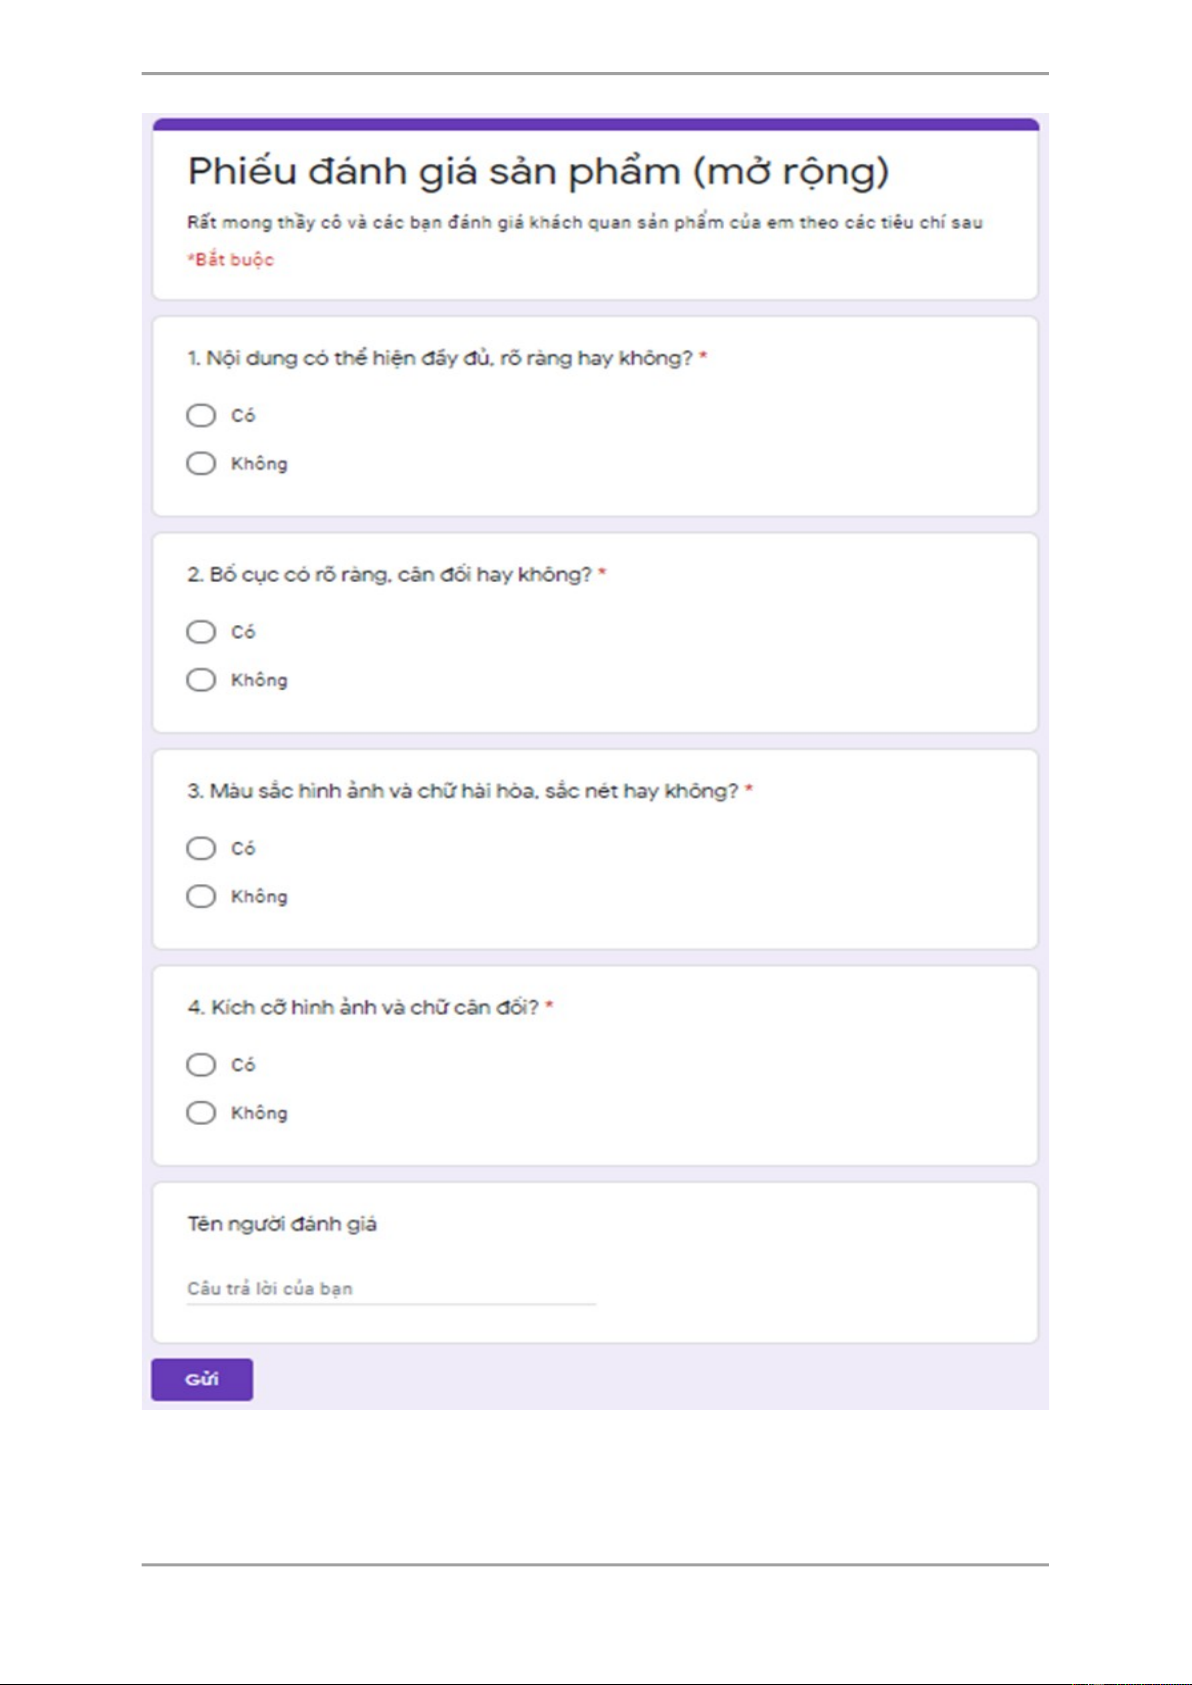Click the form description starting "Rất mong thầy cô"
The image size is (1192, 1685).
(584, 222)
